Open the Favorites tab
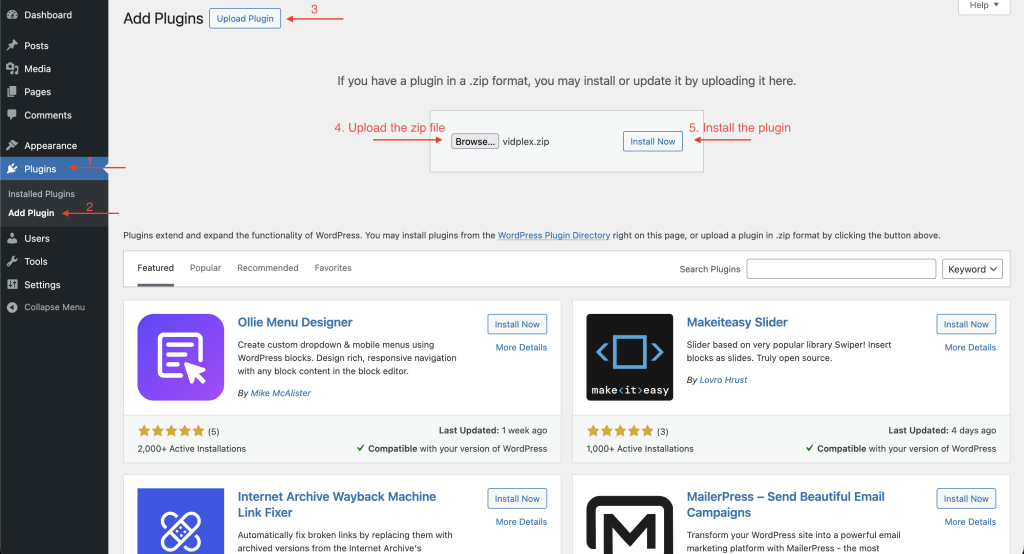 (333, 268)
